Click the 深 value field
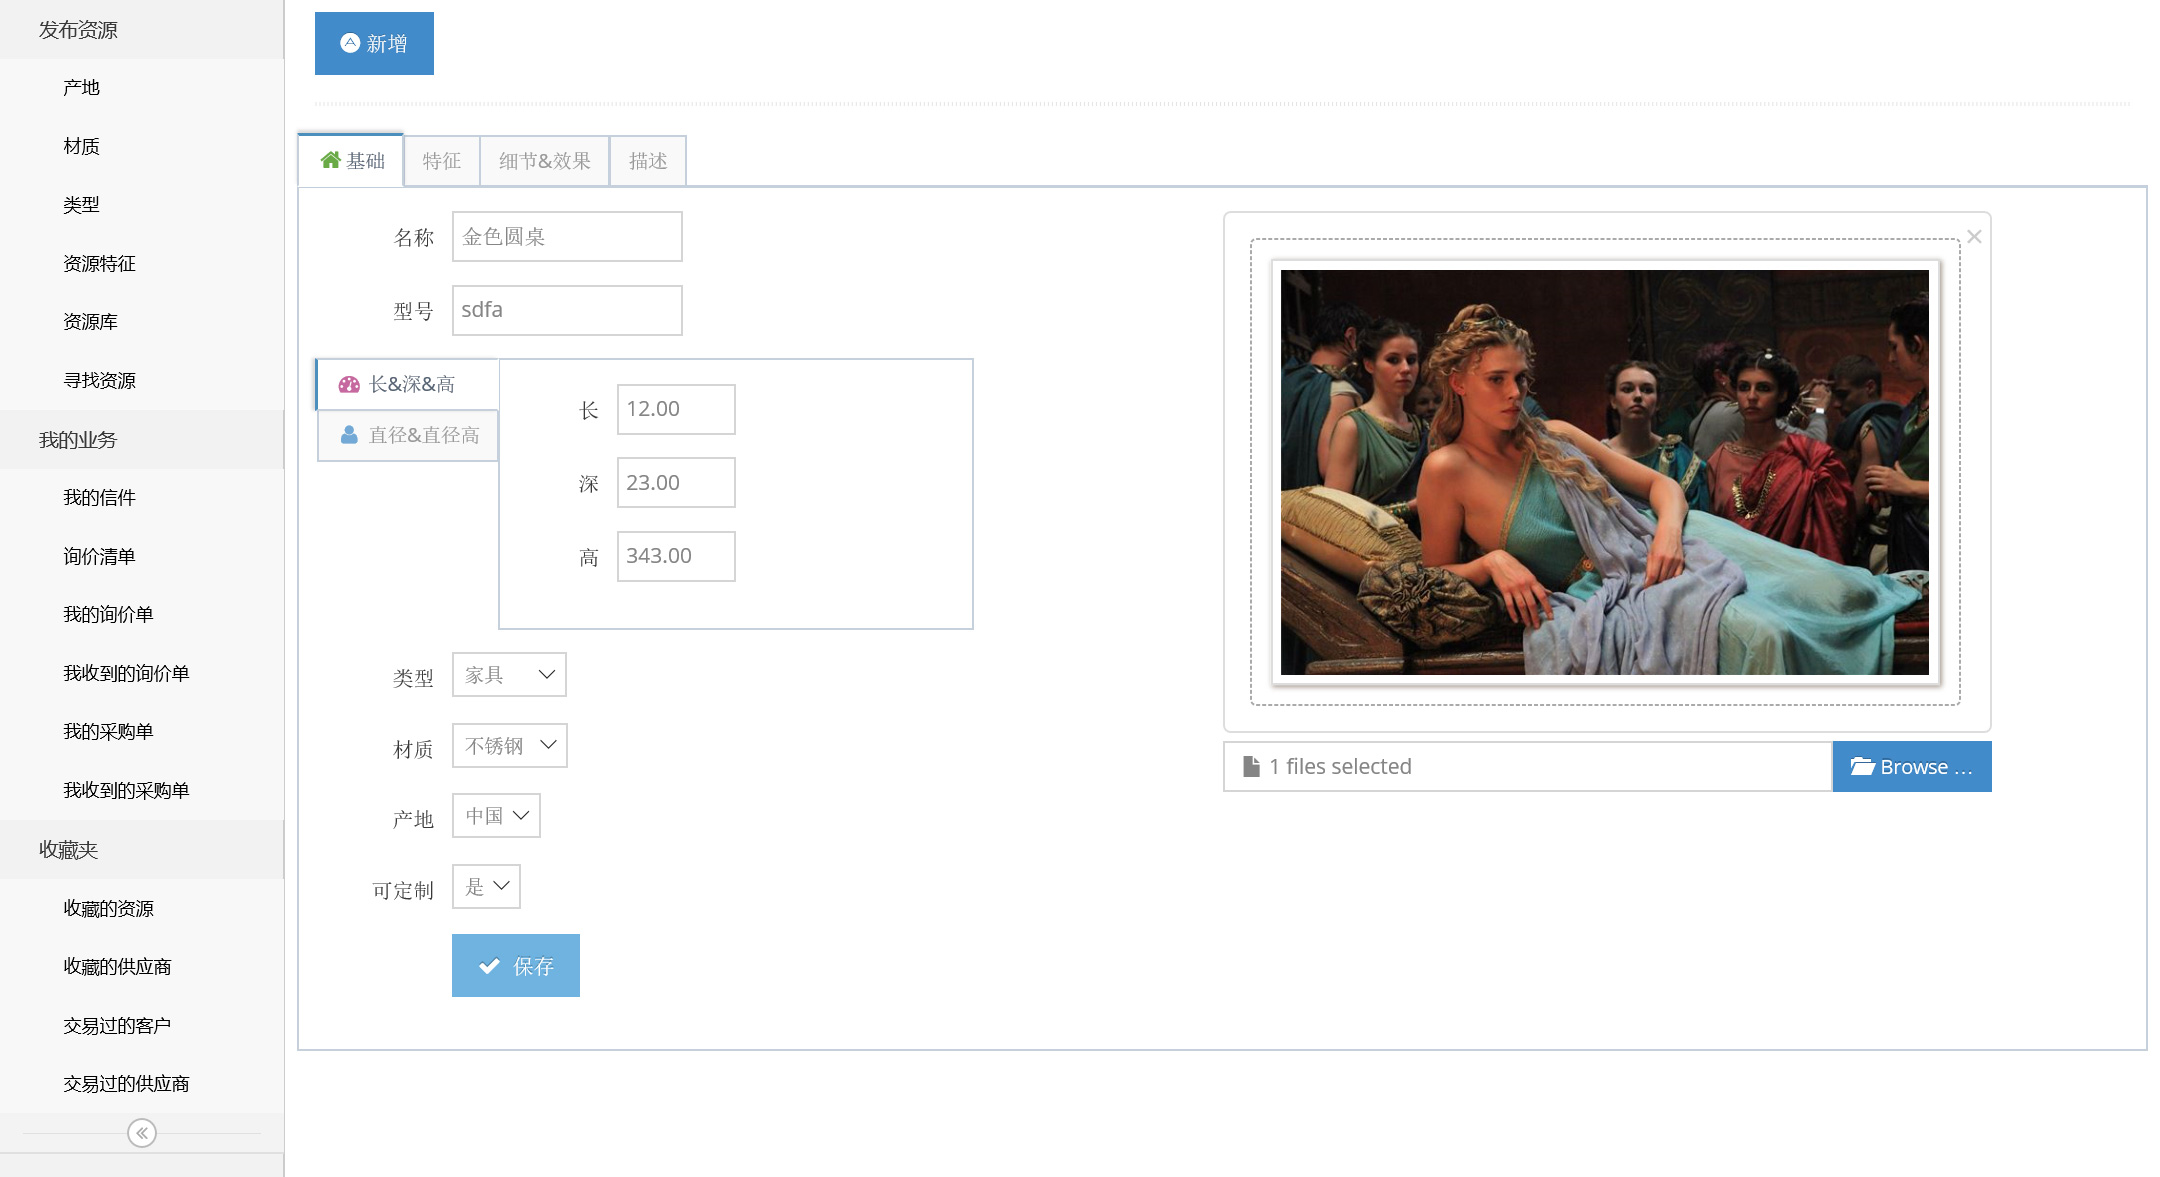 pyautogui.click(x=676, y=482)
